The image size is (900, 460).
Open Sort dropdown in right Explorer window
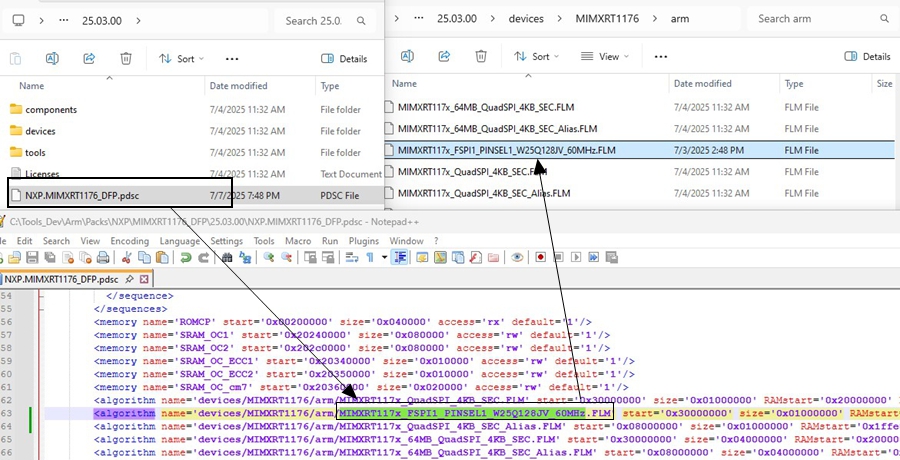[x=537, y=56]
